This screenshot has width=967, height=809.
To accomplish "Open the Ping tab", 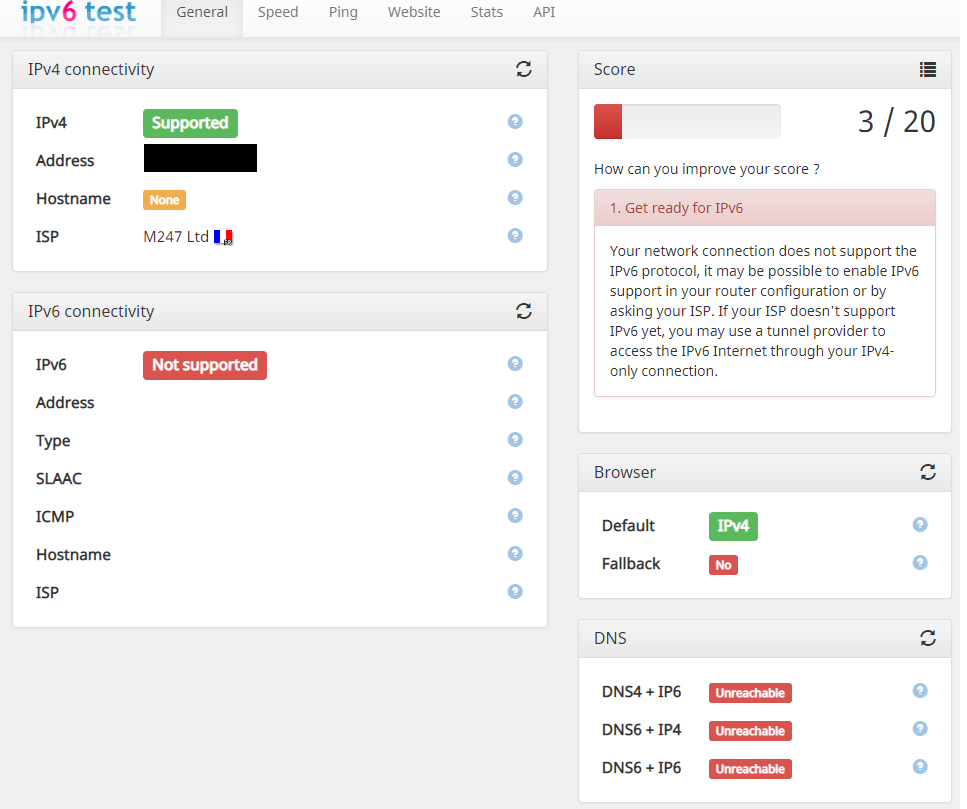I will (343, 13).
